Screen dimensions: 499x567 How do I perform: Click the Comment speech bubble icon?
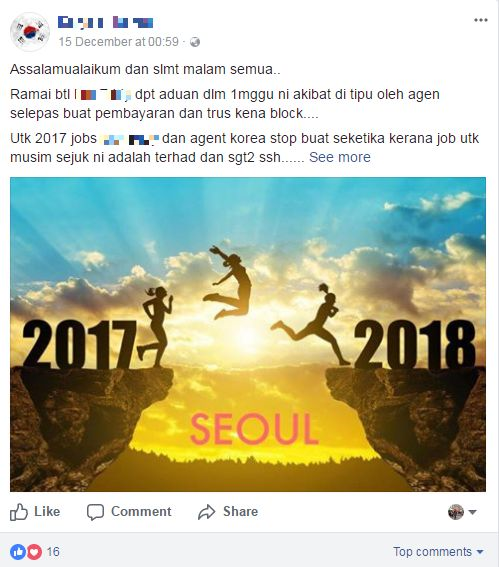pos(95,512)
